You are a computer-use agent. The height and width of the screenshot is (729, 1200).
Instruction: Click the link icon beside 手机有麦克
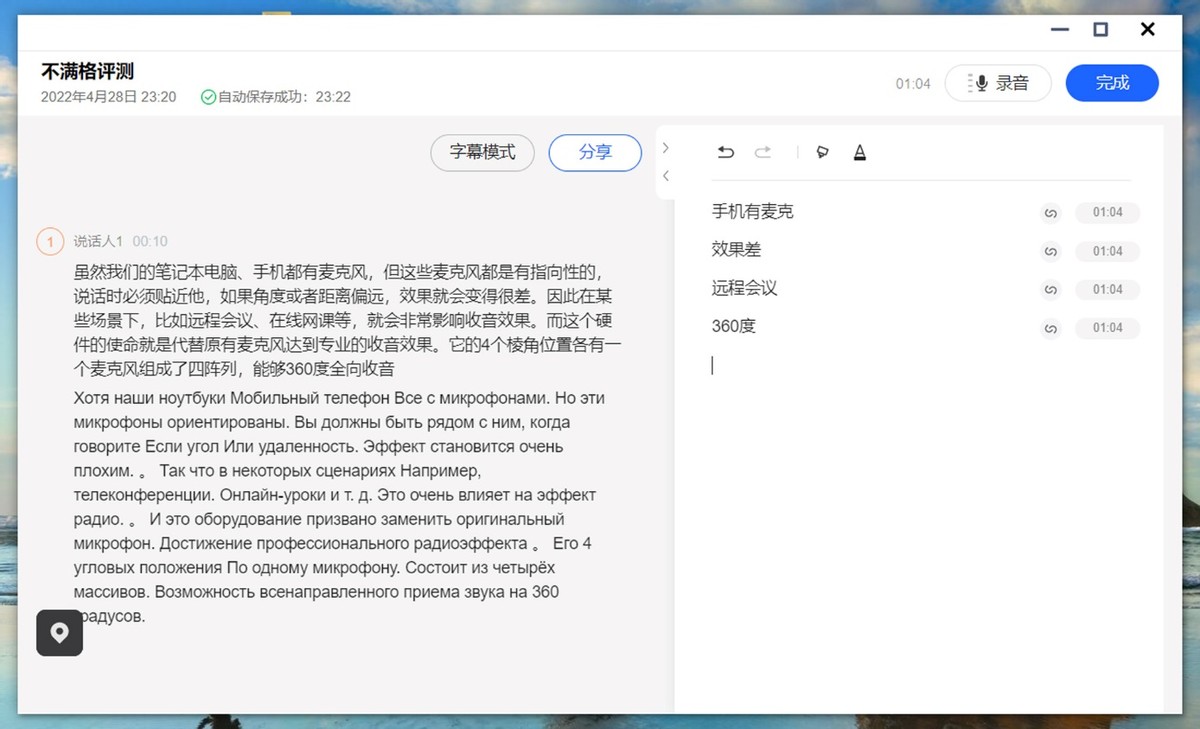[x=1050, y=213]
